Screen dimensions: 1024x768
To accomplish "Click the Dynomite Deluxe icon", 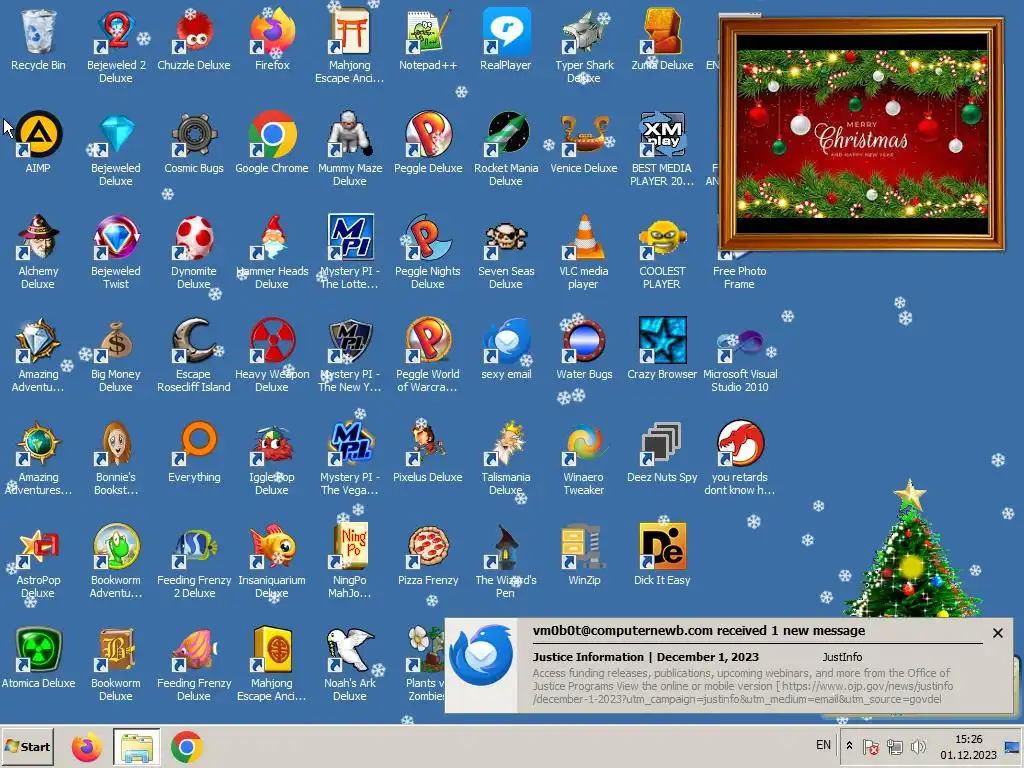I will coord(194,251).
